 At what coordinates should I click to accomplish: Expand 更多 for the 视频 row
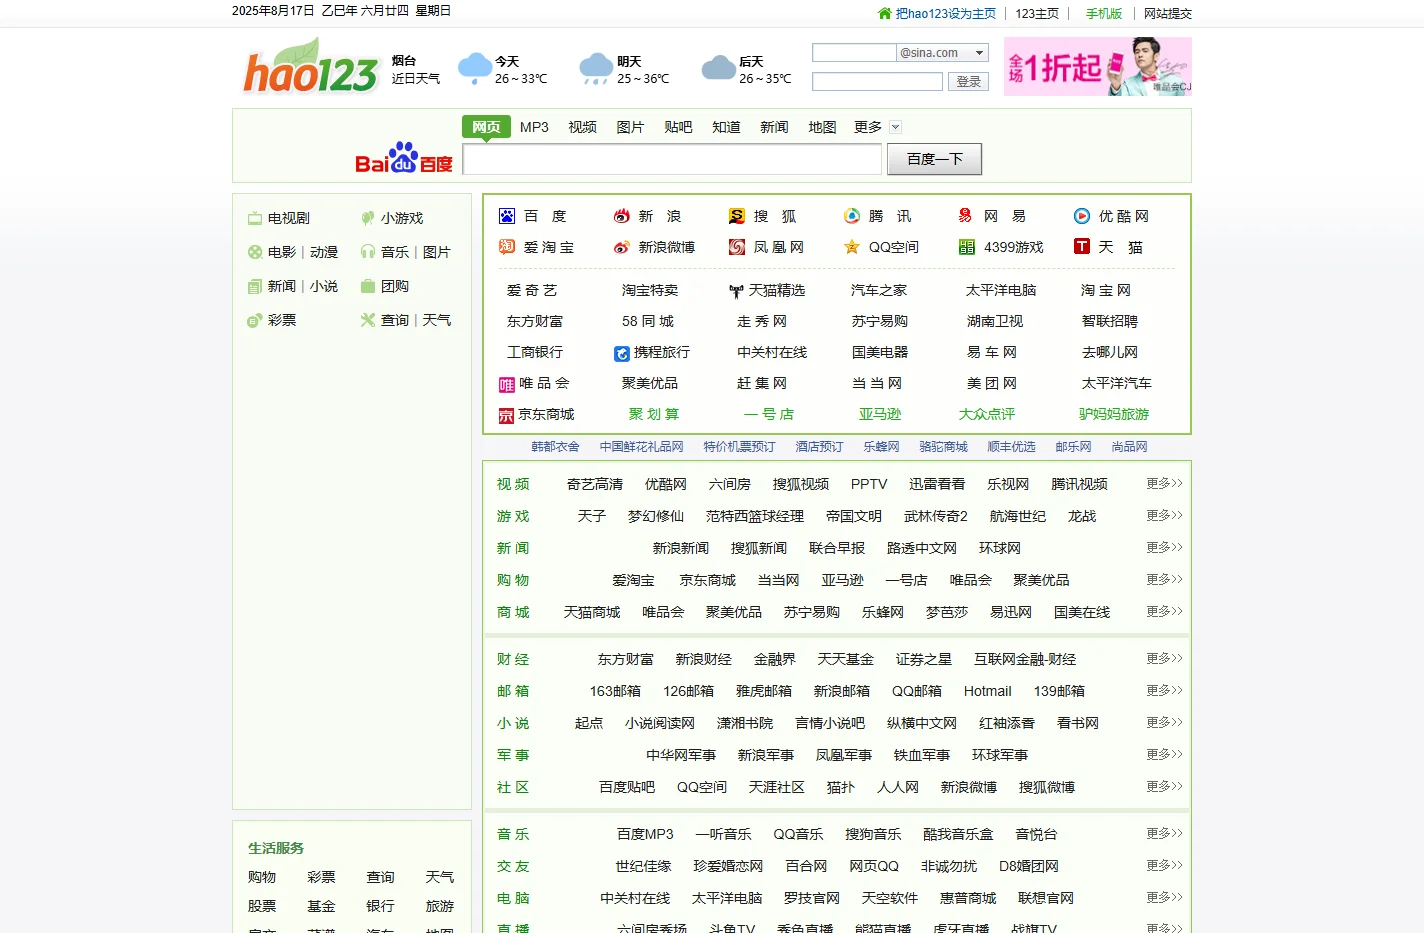(x=1164, y=483)
